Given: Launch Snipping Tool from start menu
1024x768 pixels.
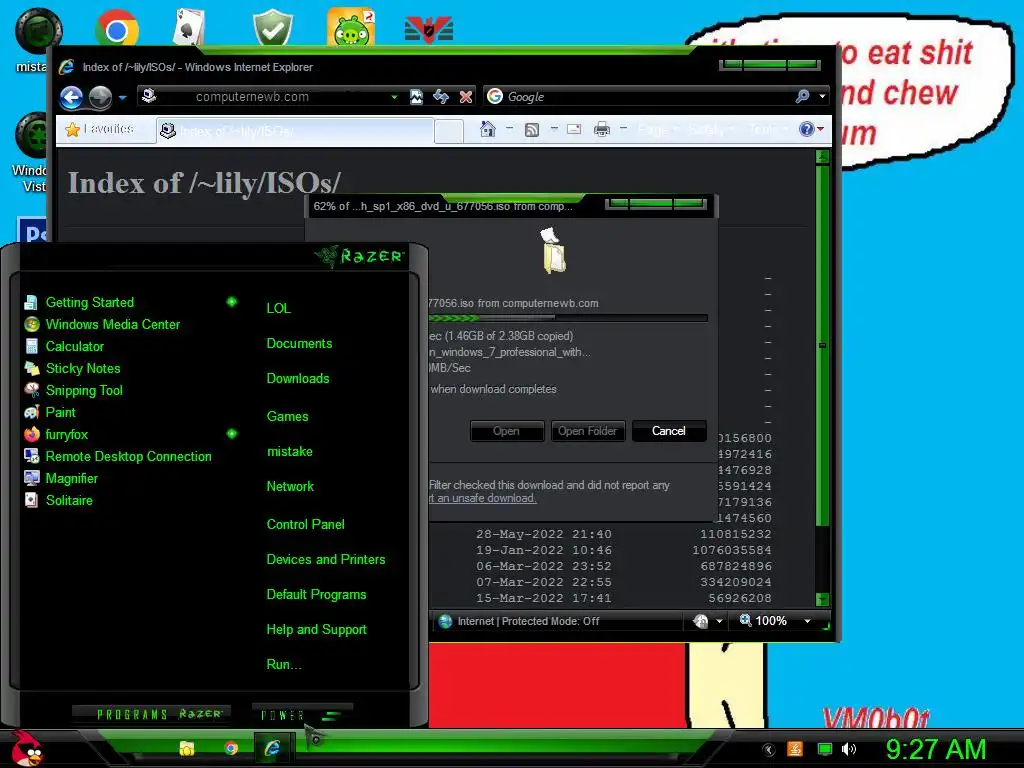Looking at the screenshot, I should pos(84,391).
